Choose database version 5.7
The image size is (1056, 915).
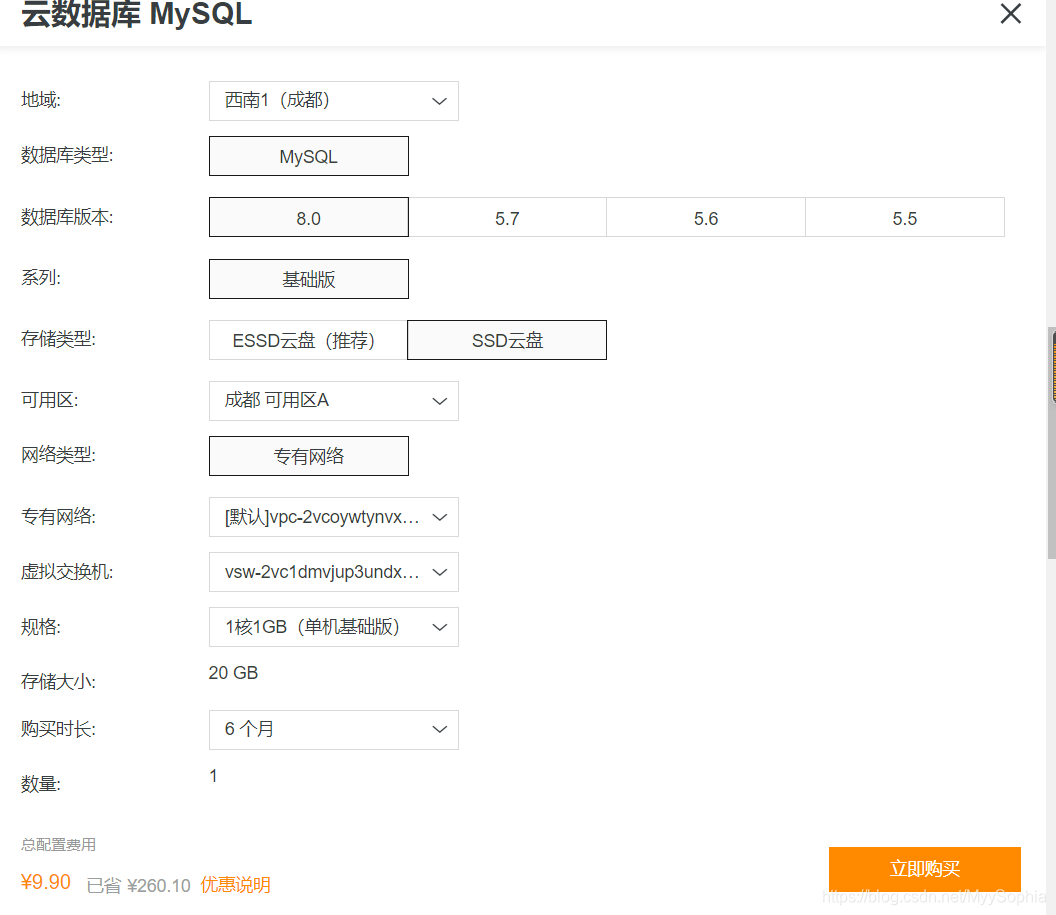click(507, 217)
